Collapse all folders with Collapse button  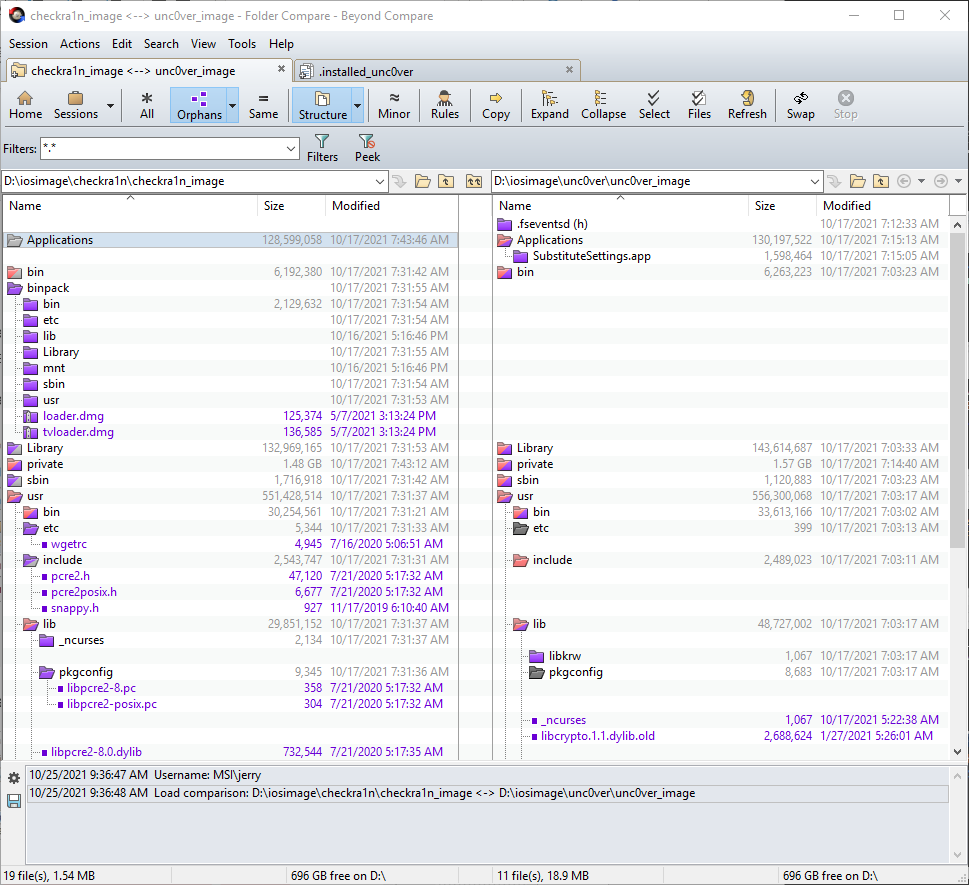(603, 105)
